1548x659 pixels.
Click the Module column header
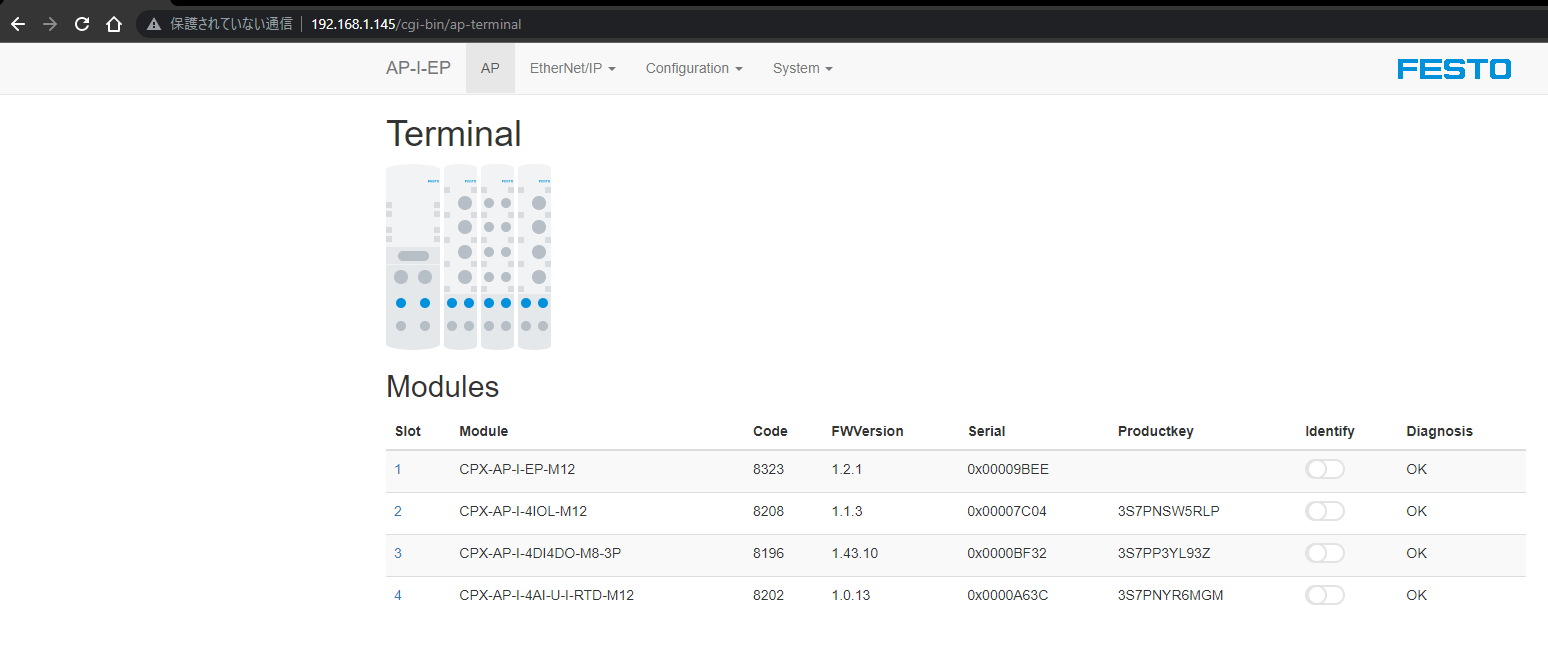484,431
